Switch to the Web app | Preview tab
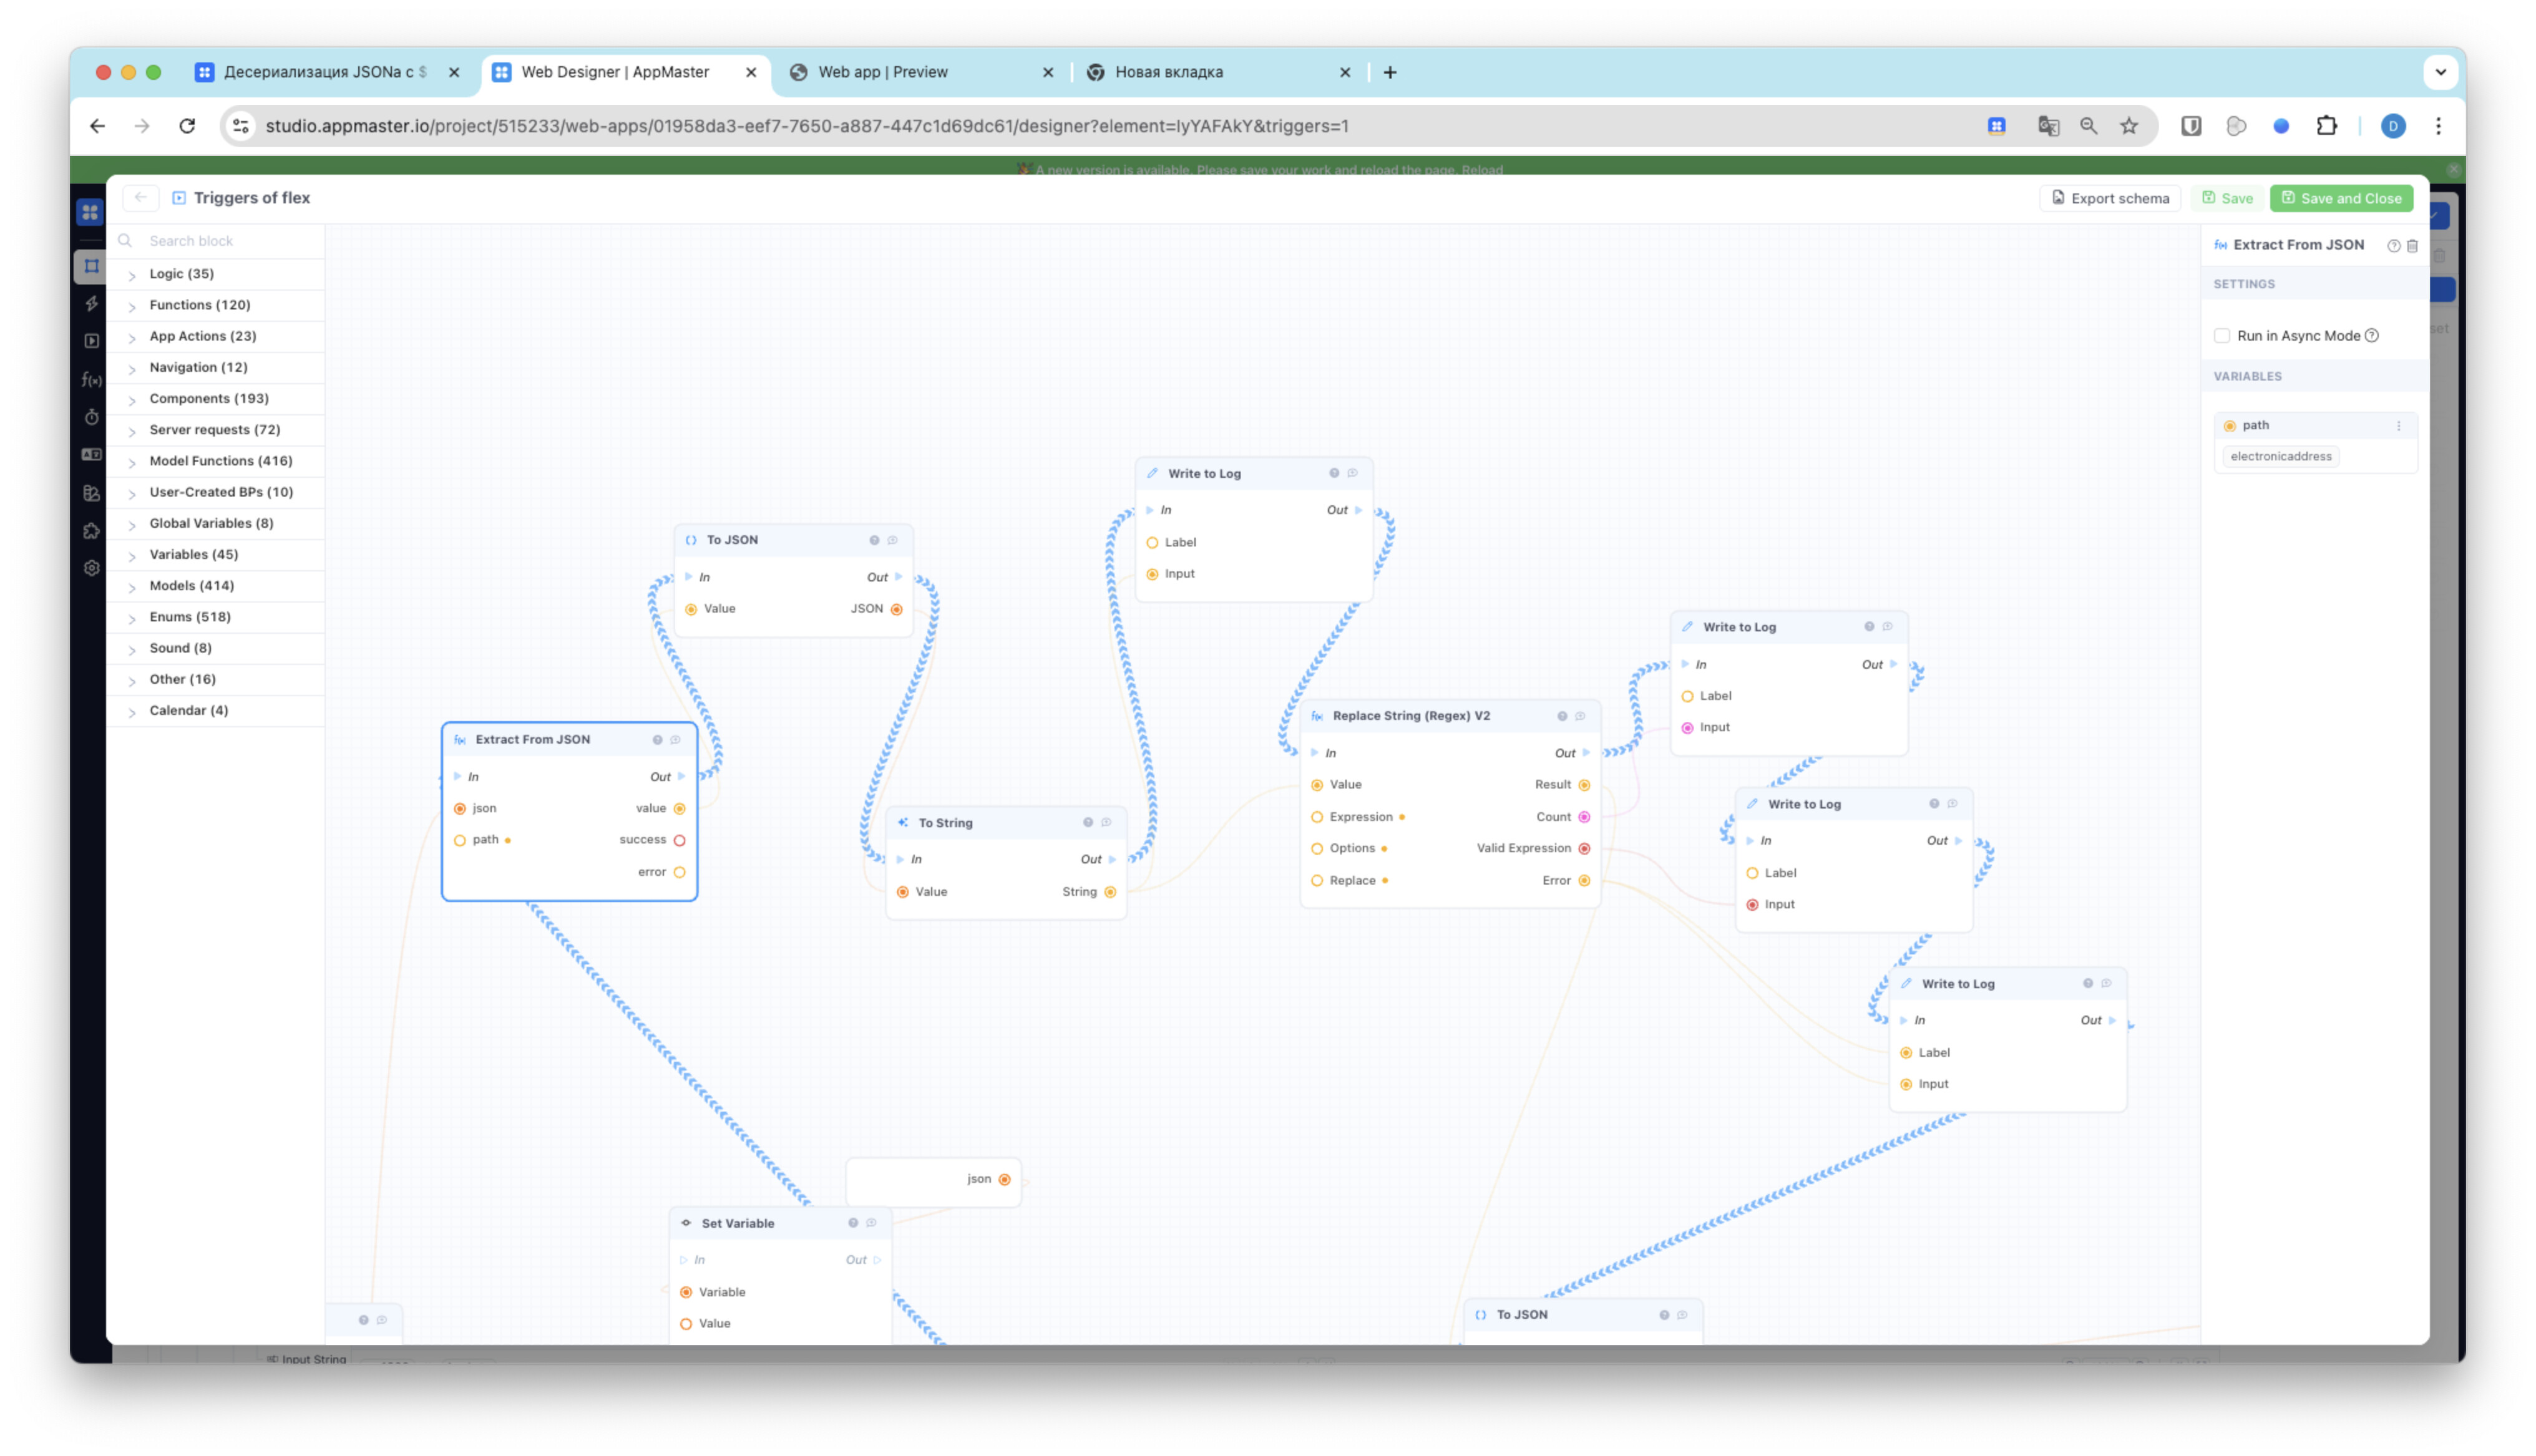The width and height of the screenshot is (2536, 1456). [920, 72]
